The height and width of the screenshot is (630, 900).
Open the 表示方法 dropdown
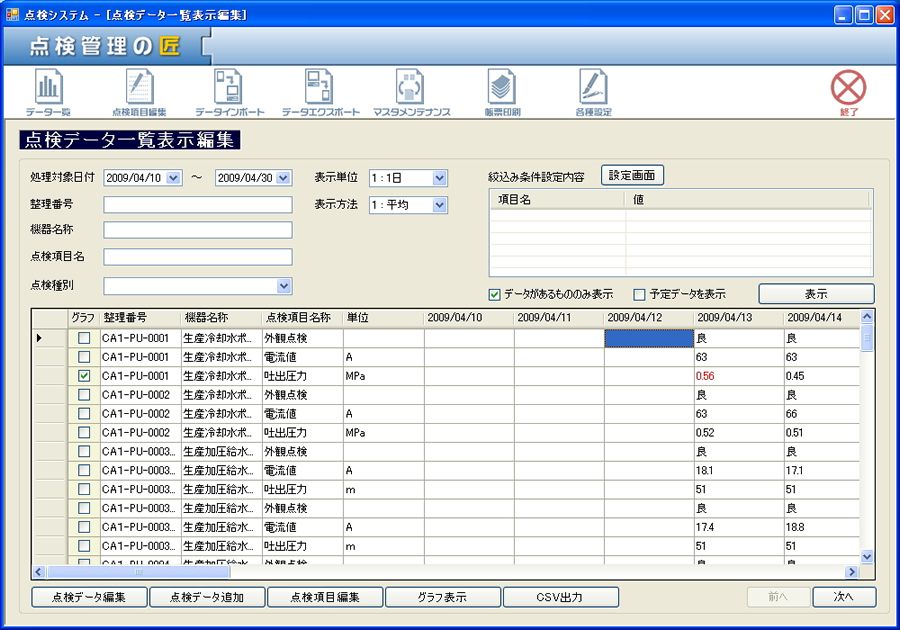[440, 205]
